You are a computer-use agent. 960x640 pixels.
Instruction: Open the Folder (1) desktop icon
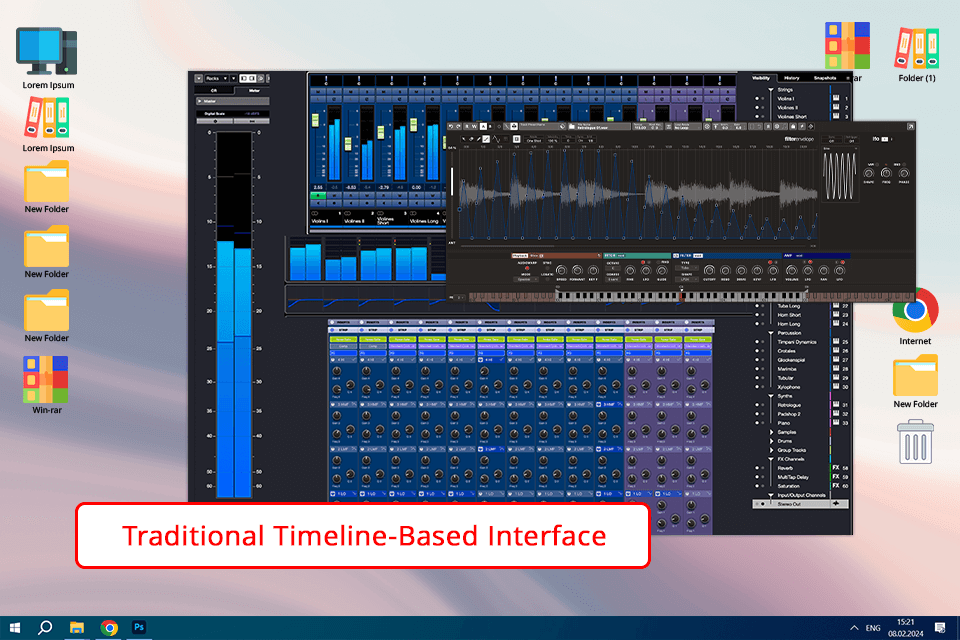point(917,48)
